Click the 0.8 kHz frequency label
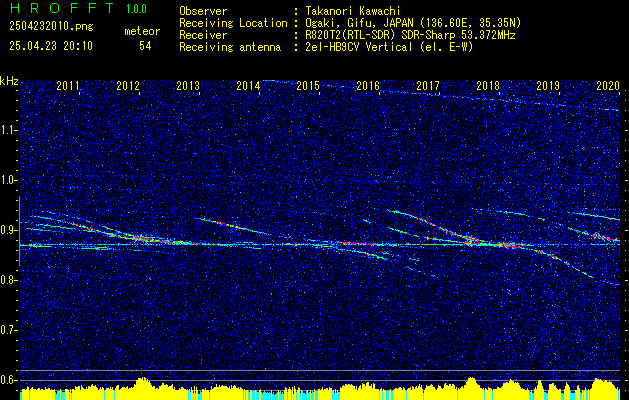 coord(8,280)
